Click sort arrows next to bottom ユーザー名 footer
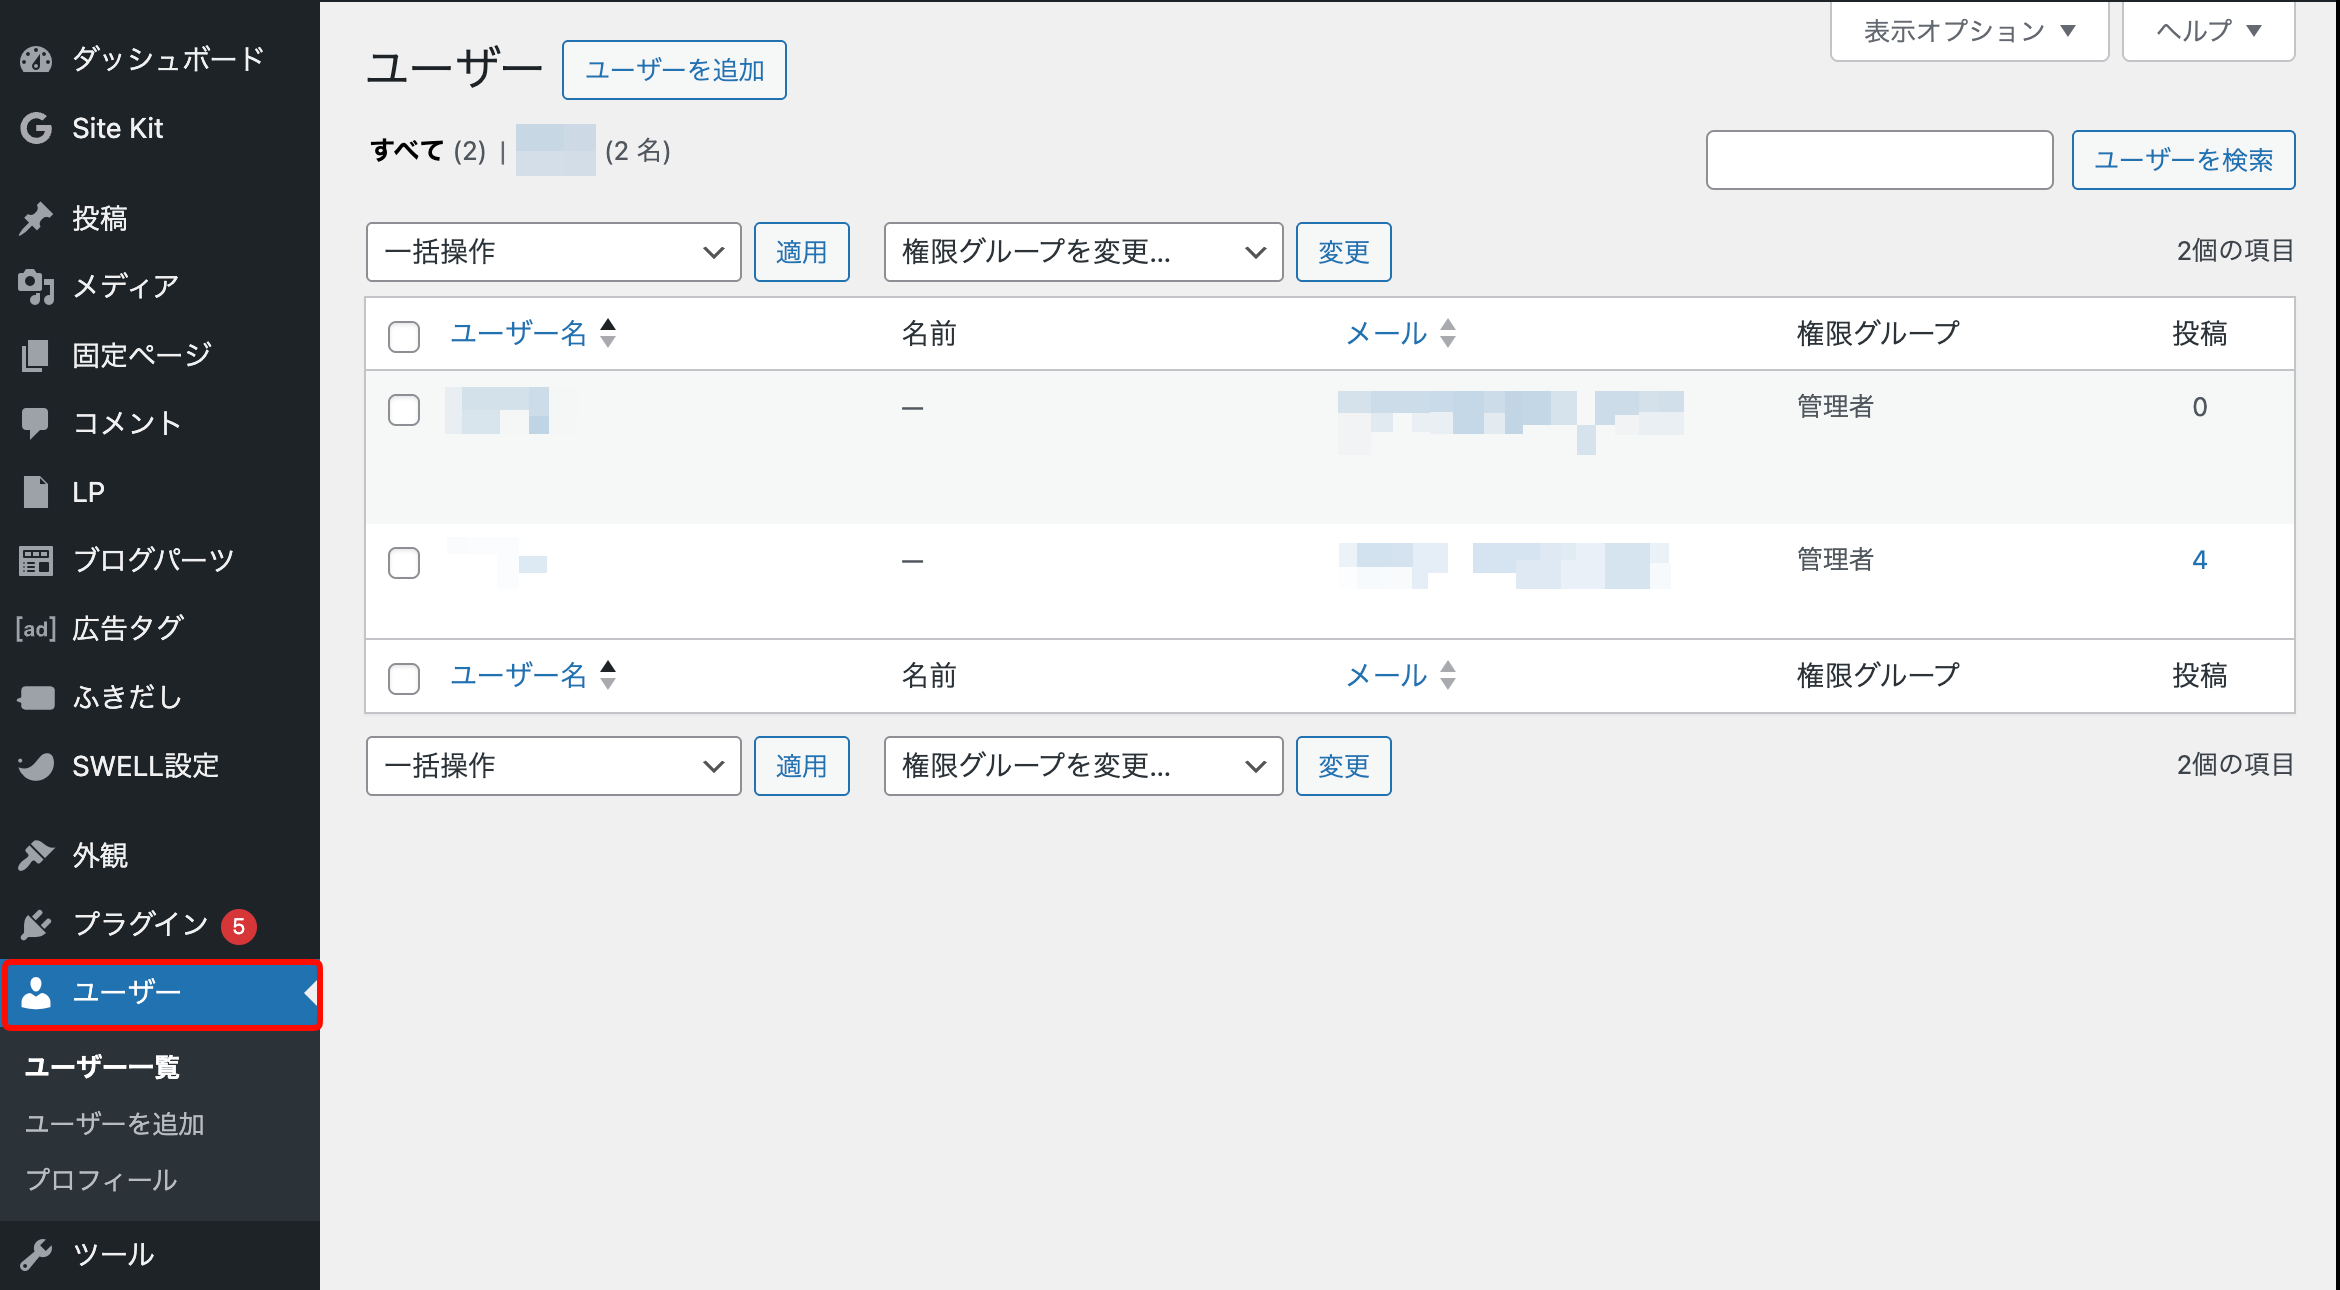The height and width of the screenshot is (1290, 2340). pyautogui.click(x=608, y=675)
